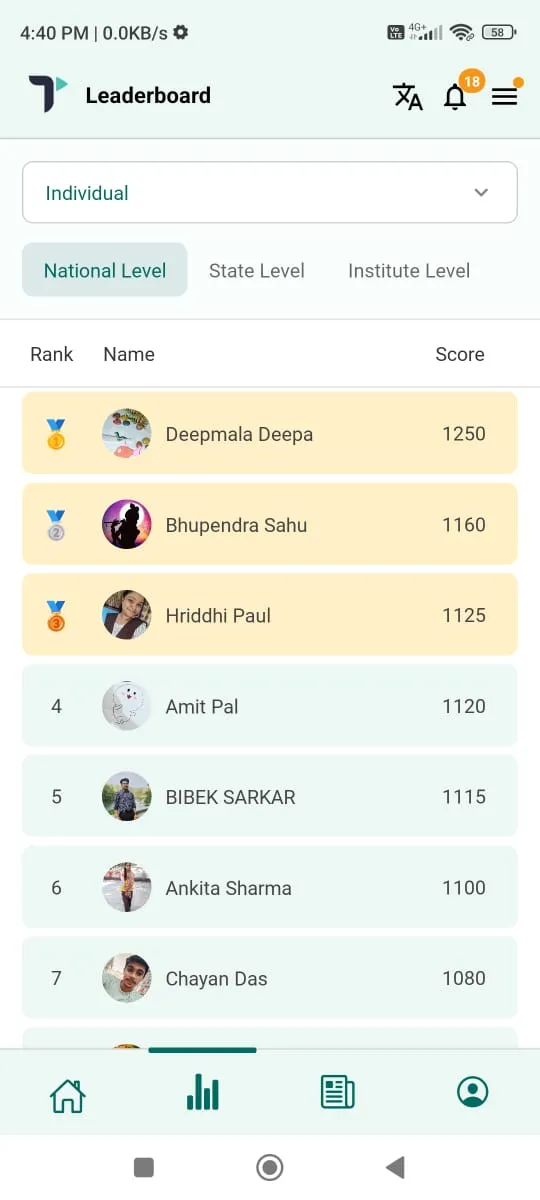The image size is (540, 1200).
Task: Click the dropdown chevron arrow
Action: point(481,193)
